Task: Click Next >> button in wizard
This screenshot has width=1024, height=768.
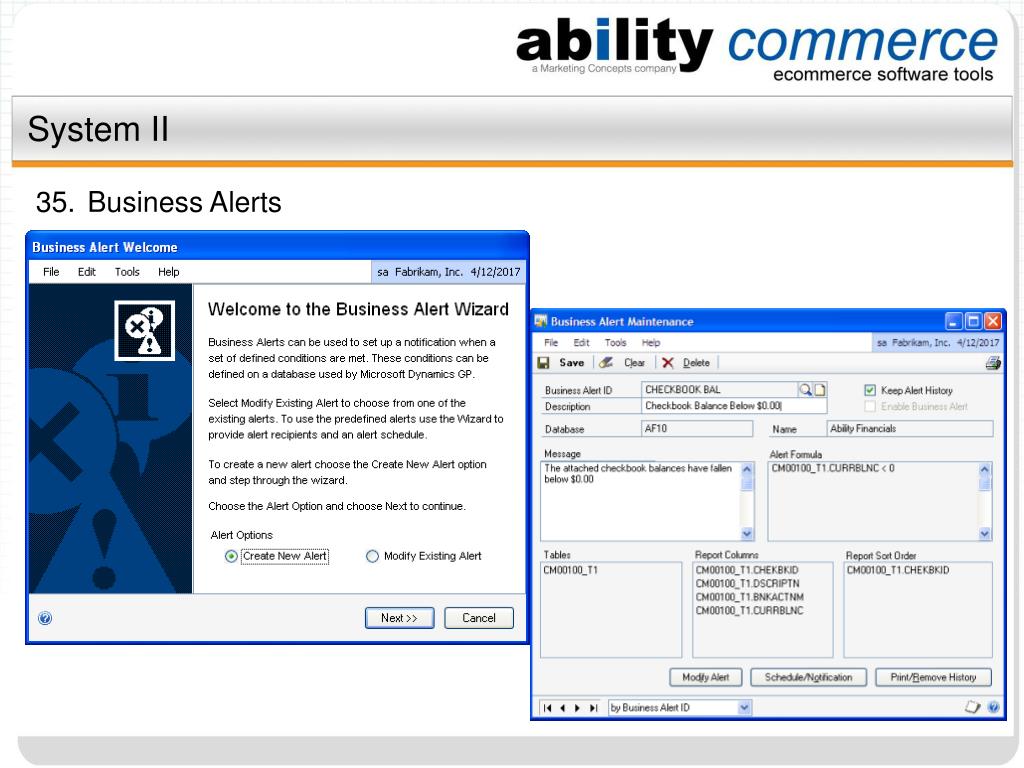Action: point(400,618)
